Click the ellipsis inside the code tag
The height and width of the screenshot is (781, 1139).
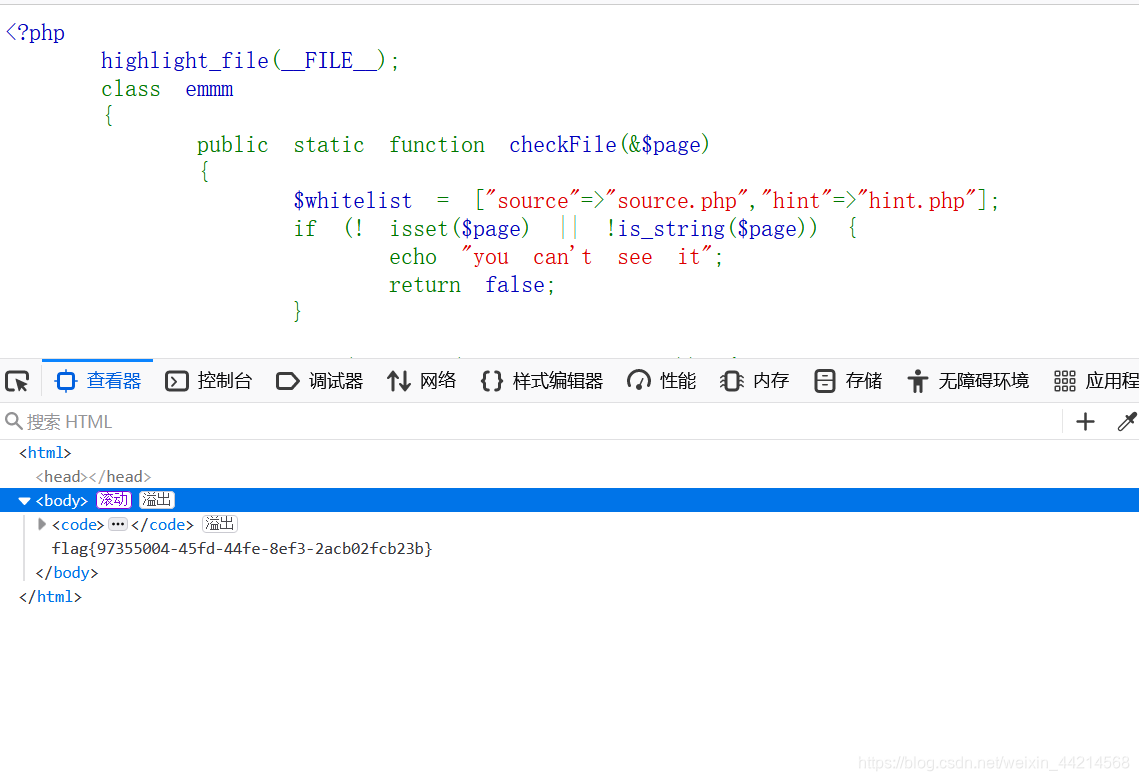click(116, 524)
